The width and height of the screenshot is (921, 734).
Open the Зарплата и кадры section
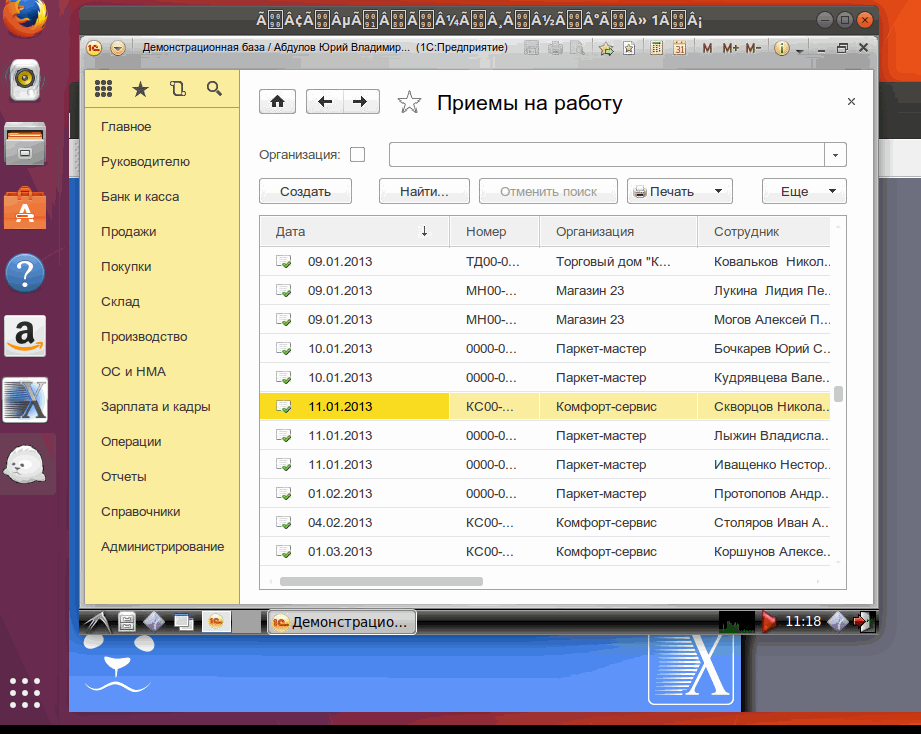tap(147, 407)
